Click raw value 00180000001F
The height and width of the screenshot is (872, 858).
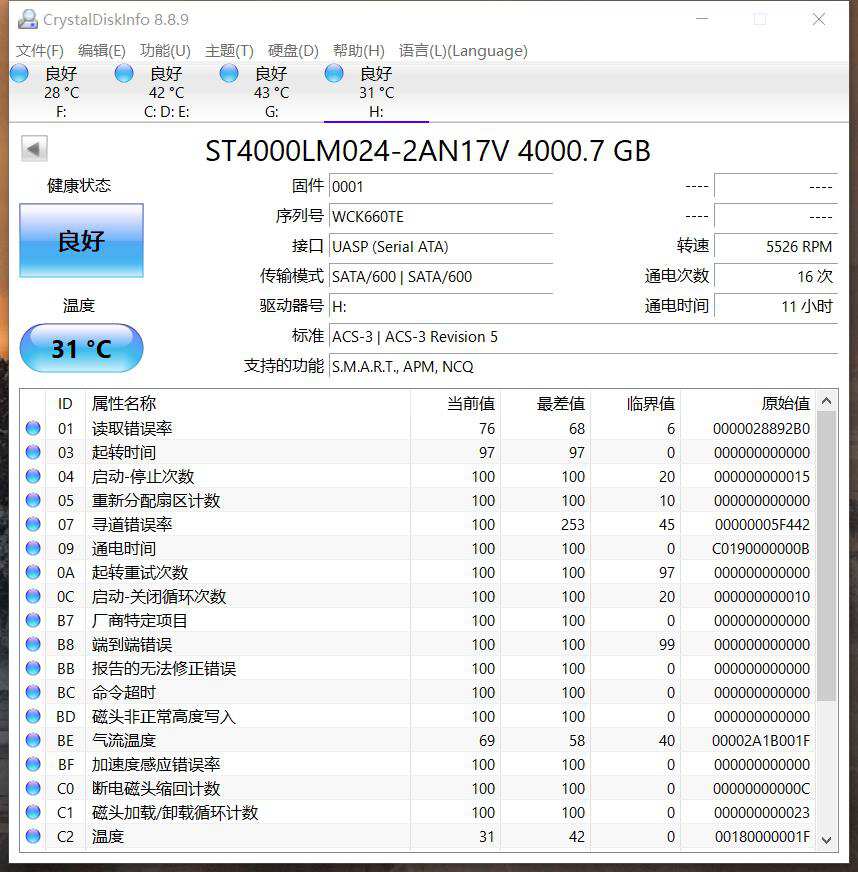coord(762,836)
